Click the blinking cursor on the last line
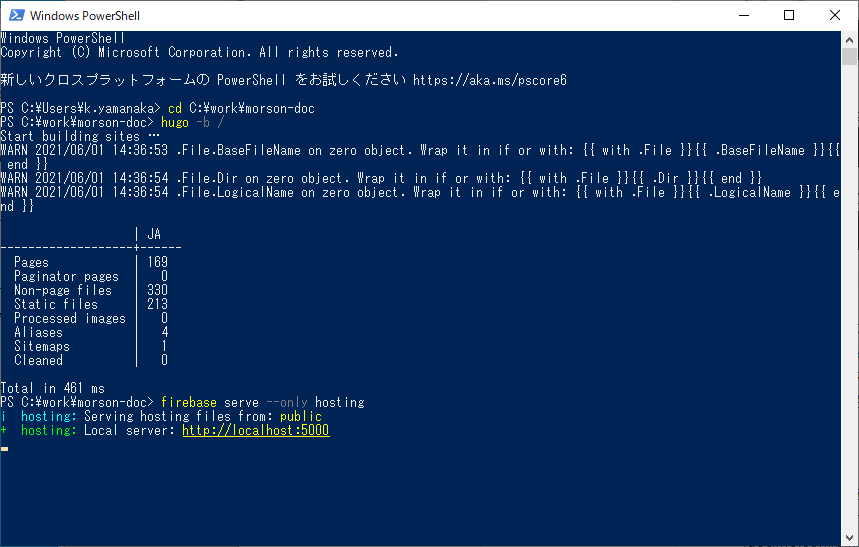 (x=5, y=448)
